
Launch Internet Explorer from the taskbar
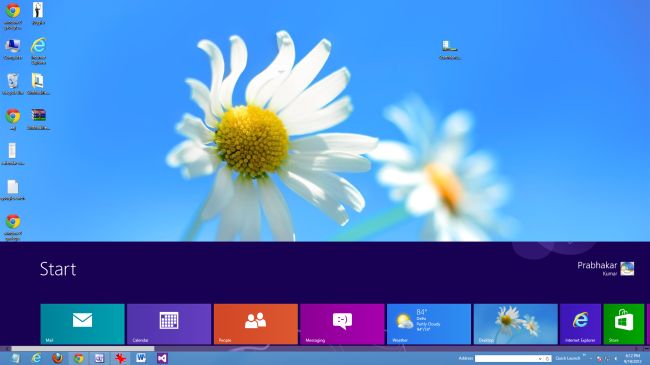[x=36, y=358]
